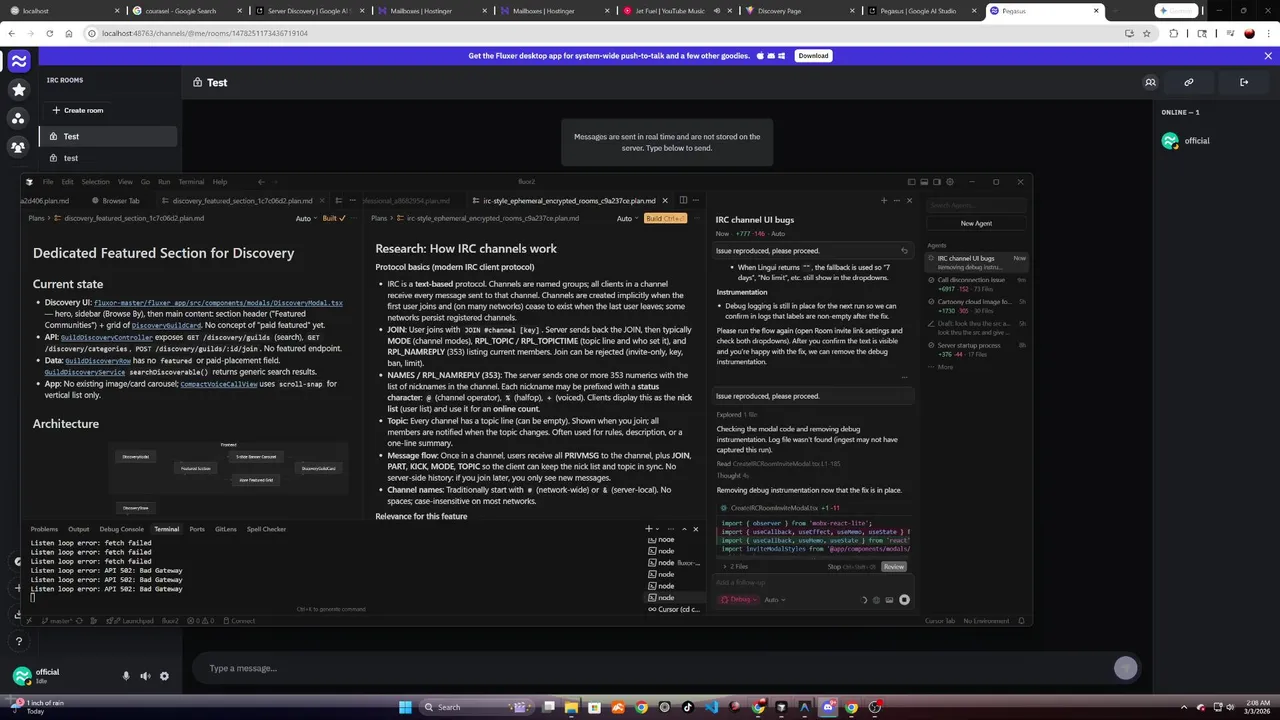Switch to Ports panel tab

[x=197, y=529]
